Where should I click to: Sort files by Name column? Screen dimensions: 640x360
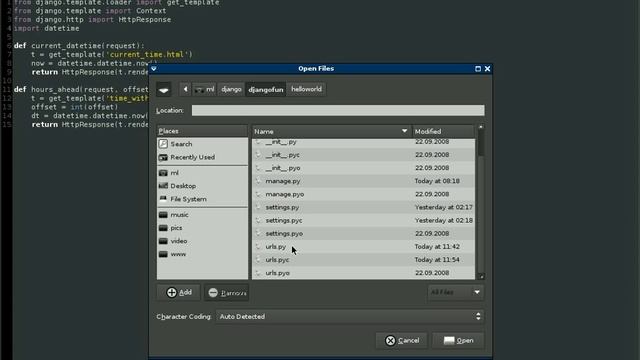click(x=331, y=131)
